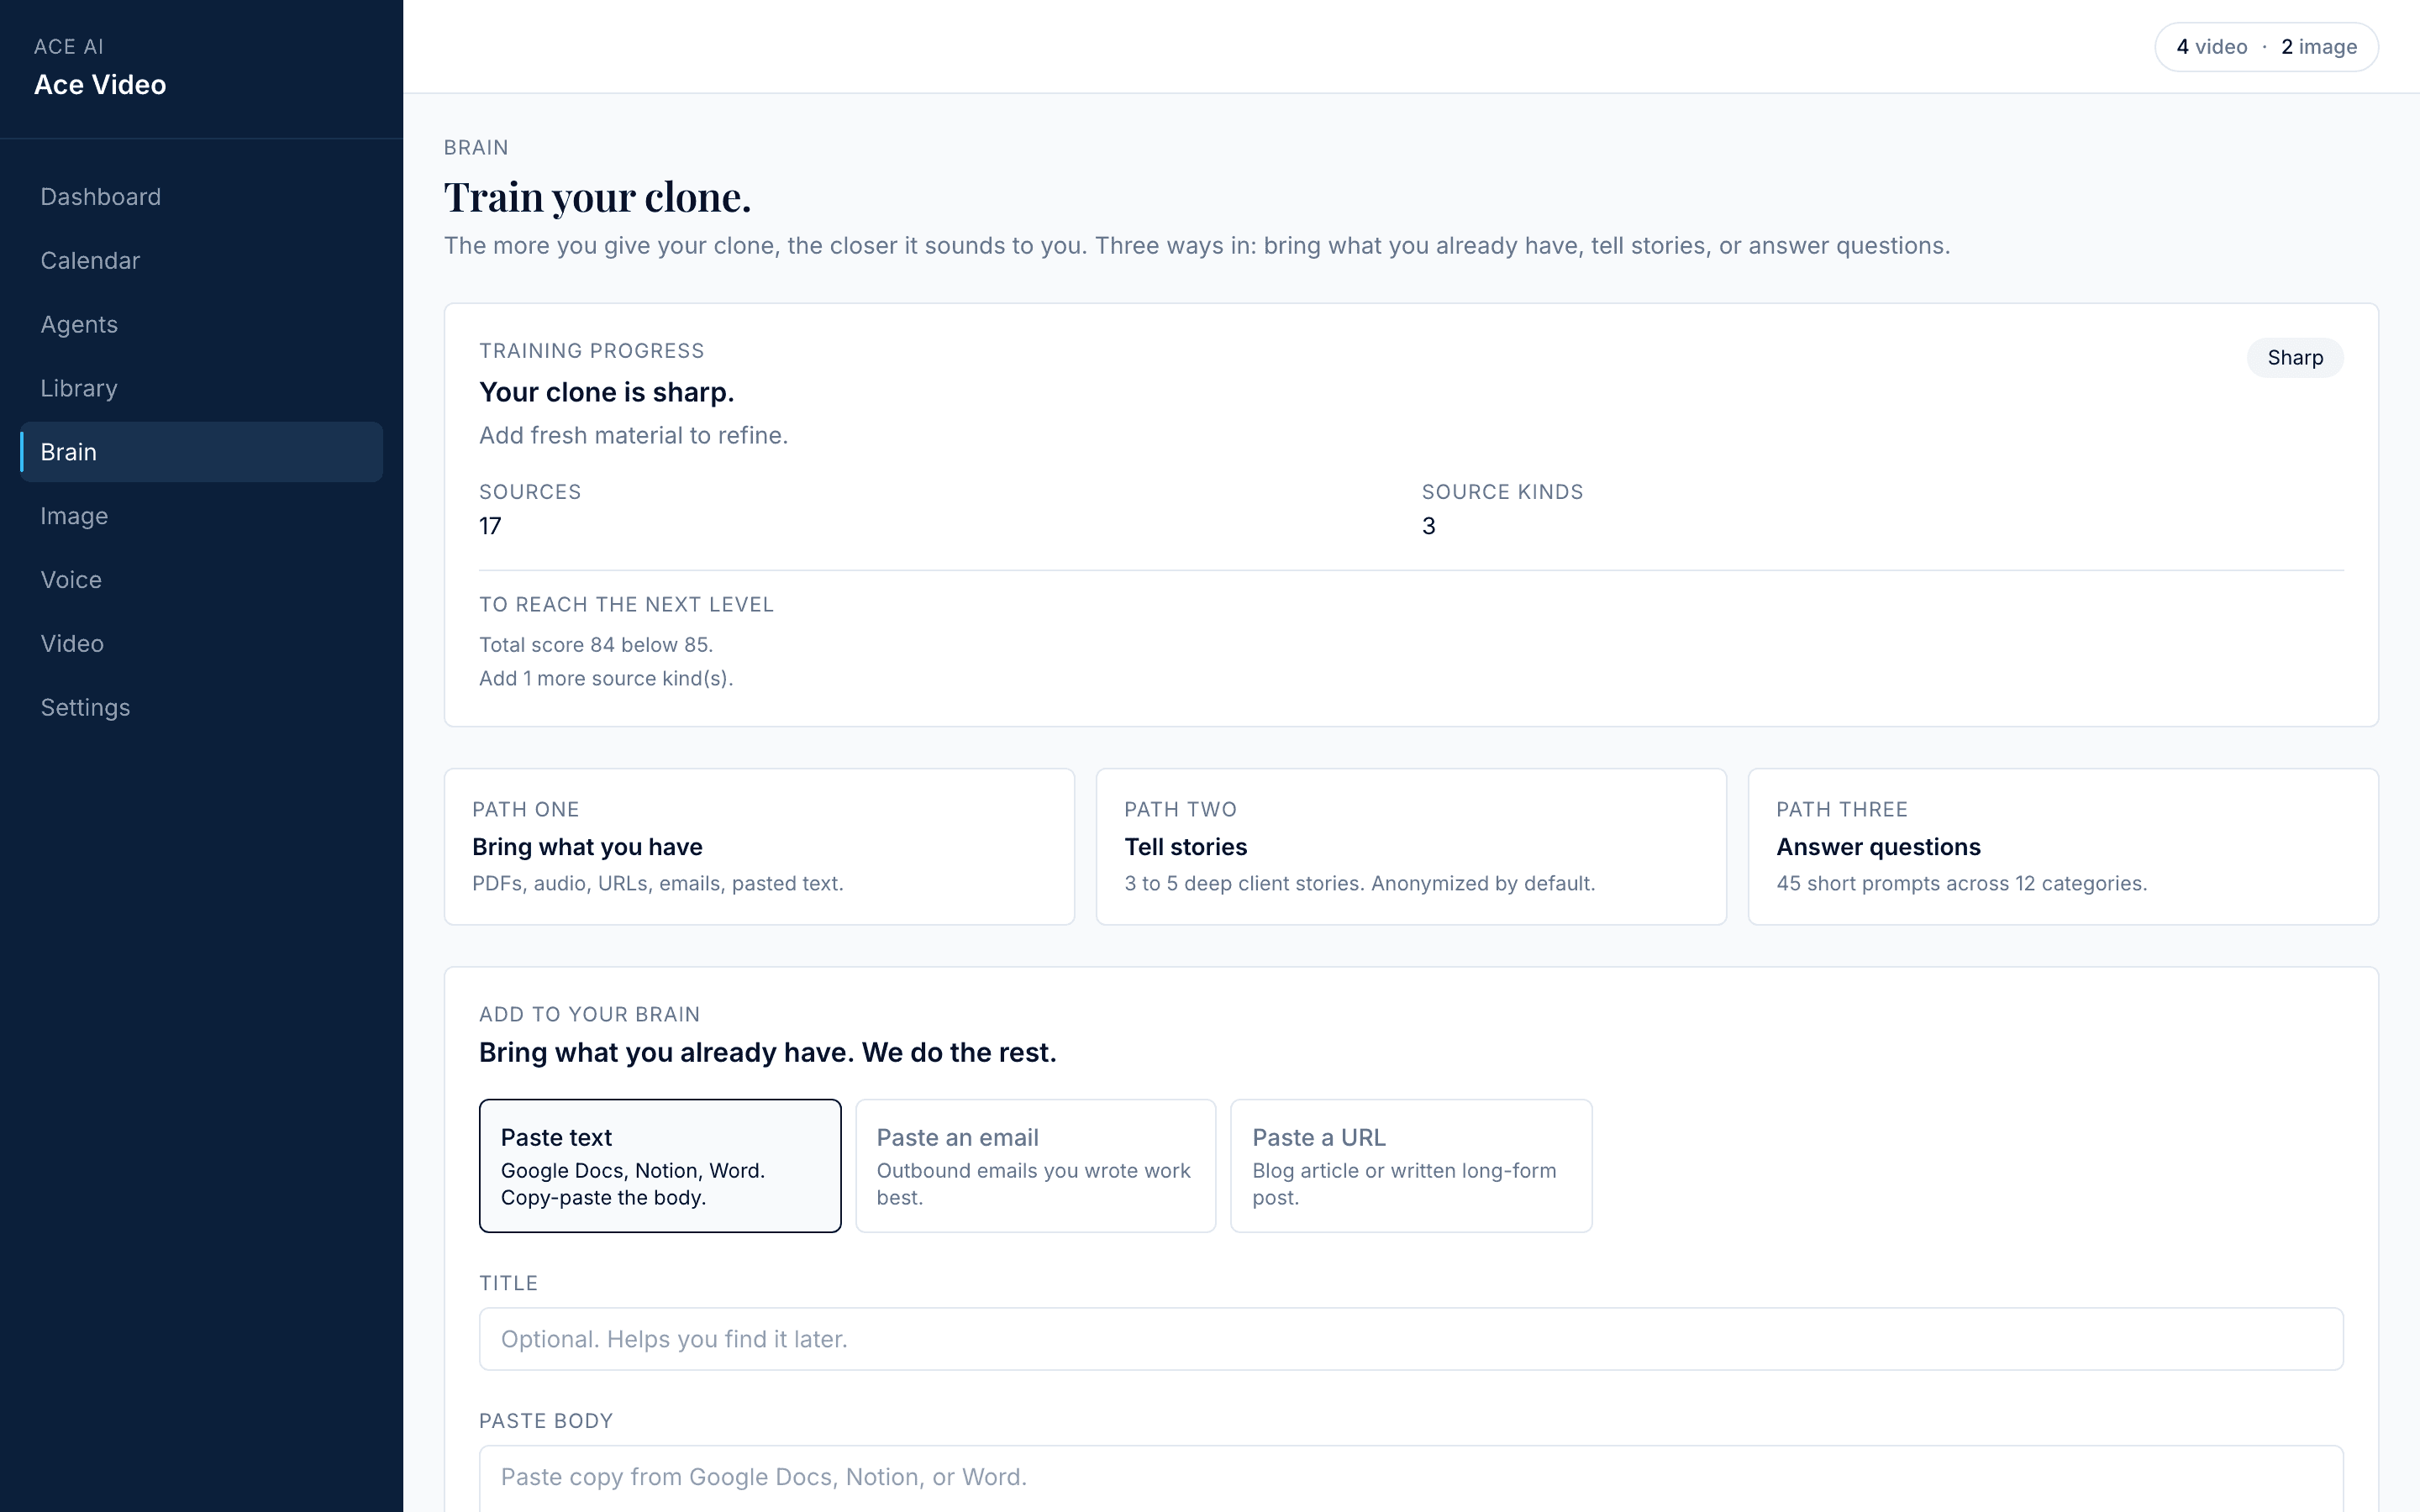Click into the Paste Body text area
The width and height of the screenshot is (2420, 1512).
[1411, 1479]
